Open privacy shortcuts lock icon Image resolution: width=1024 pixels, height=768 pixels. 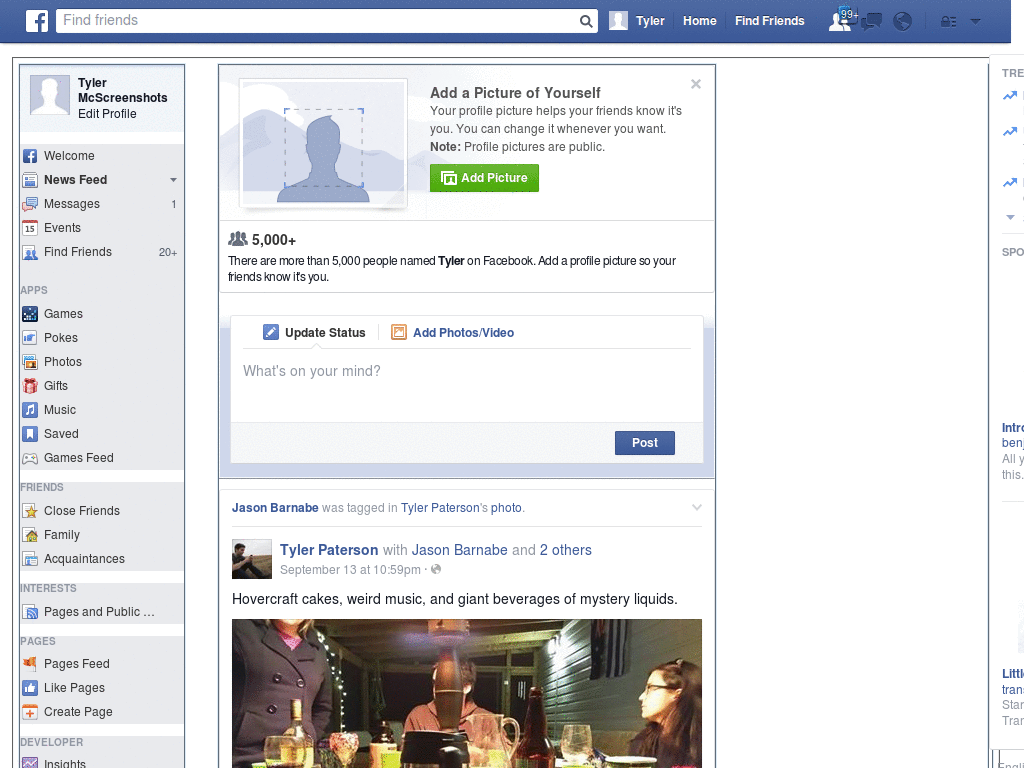948,22
